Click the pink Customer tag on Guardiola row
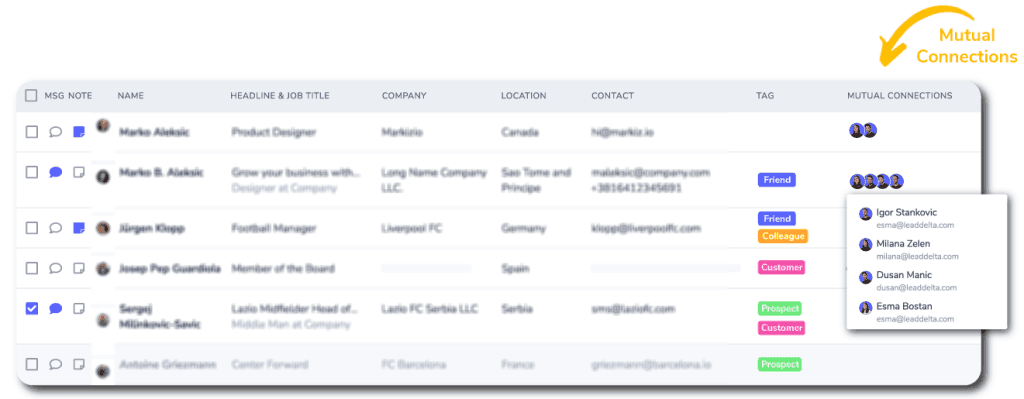This screenshot has height=399, width=1024. pyautogui.click(x=781, y=267)
